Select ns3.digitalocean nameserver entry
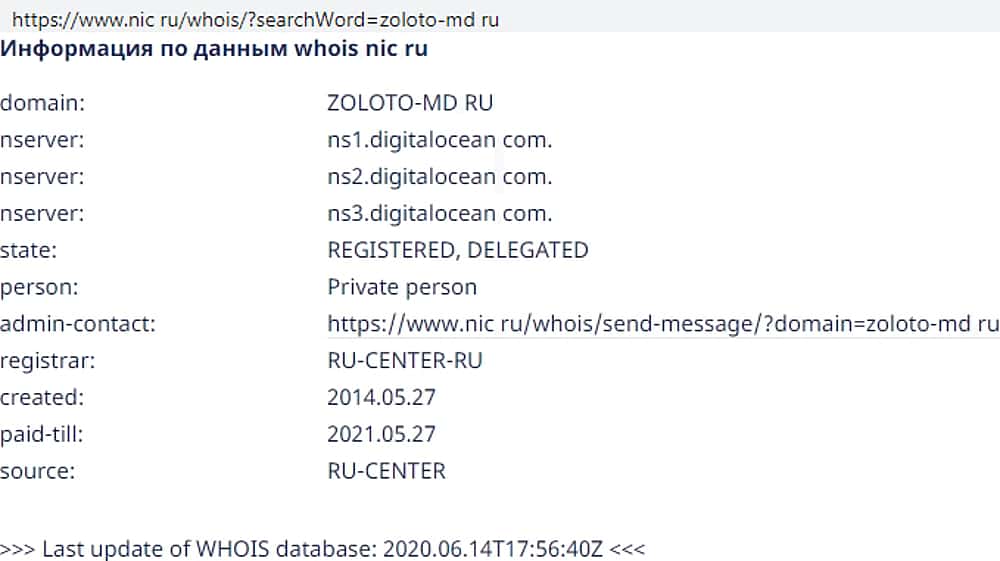Screen dimensions: 1000x561 pos(440,214)
